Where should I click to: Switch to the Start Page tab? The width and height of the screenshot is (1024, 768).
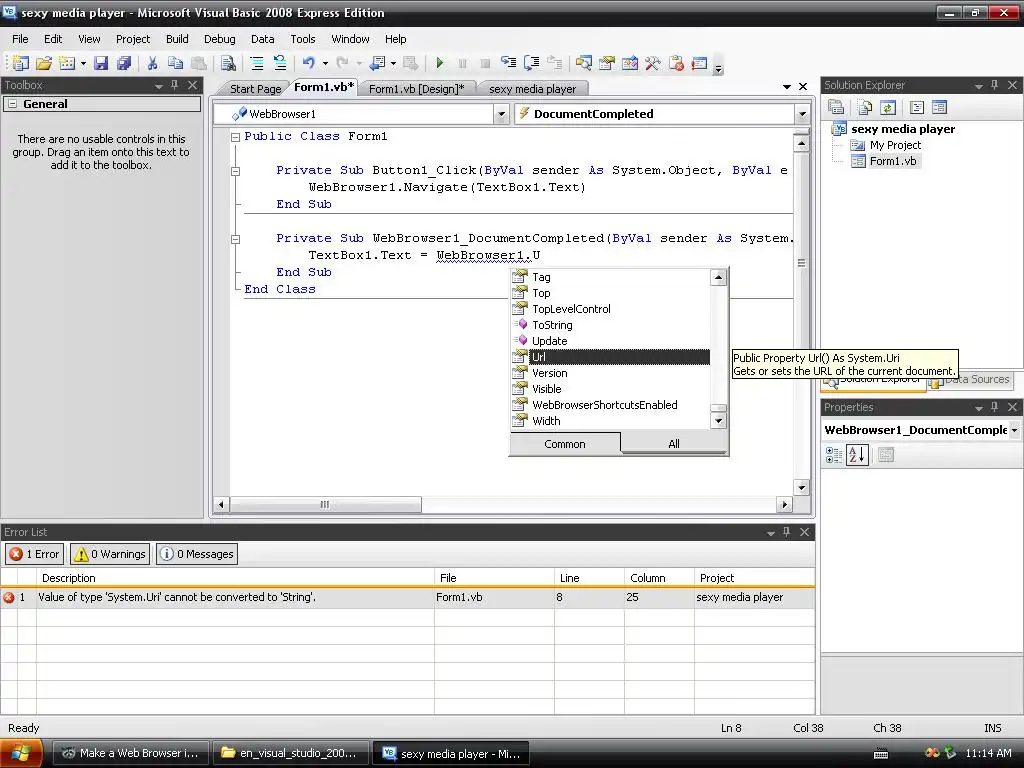coord(255,89)
